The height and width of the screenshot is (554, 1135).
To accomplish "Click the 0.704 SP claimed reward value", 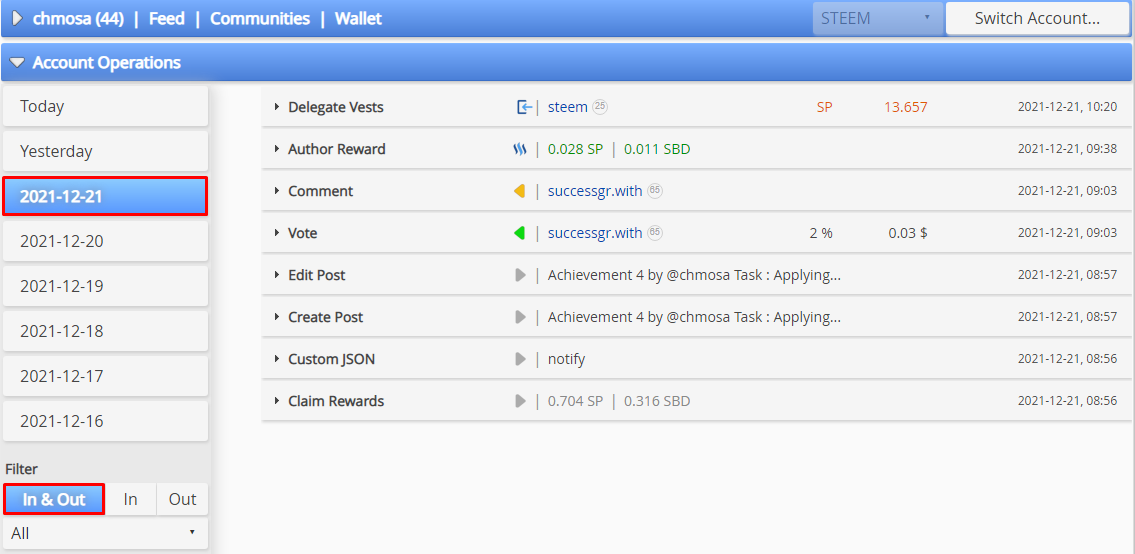I will point(575,401).
